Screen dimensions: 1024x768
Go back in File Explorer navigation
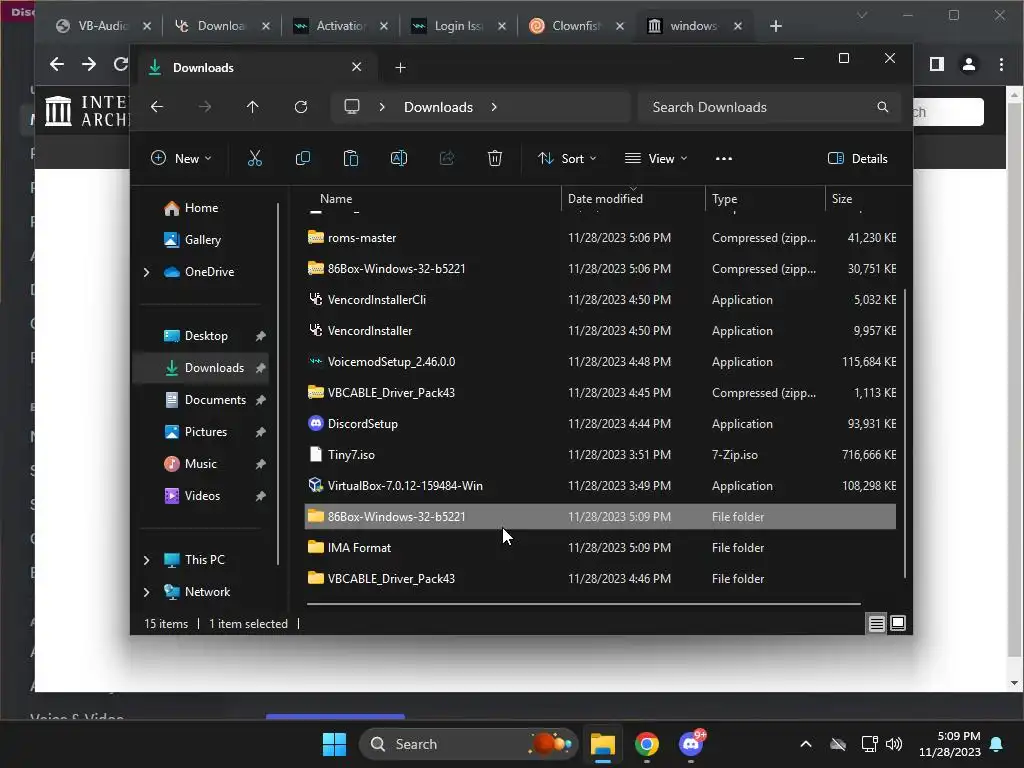point(157,107)
